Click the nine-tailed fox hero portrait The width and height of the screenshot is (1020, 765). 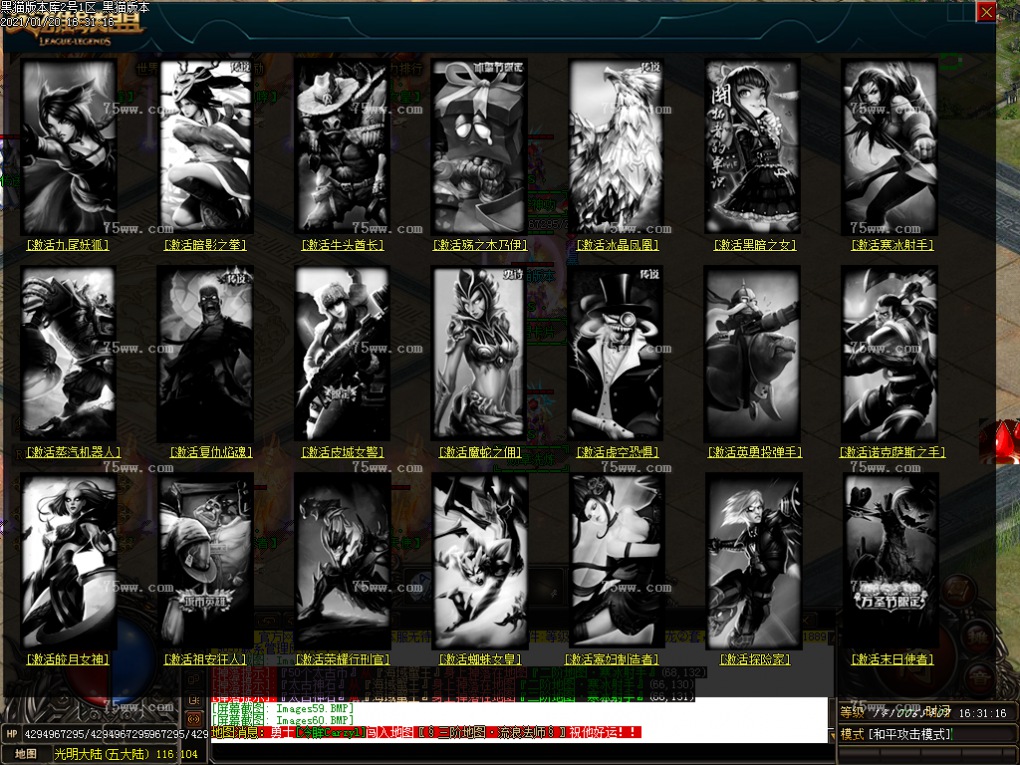(x=68, y=147)
